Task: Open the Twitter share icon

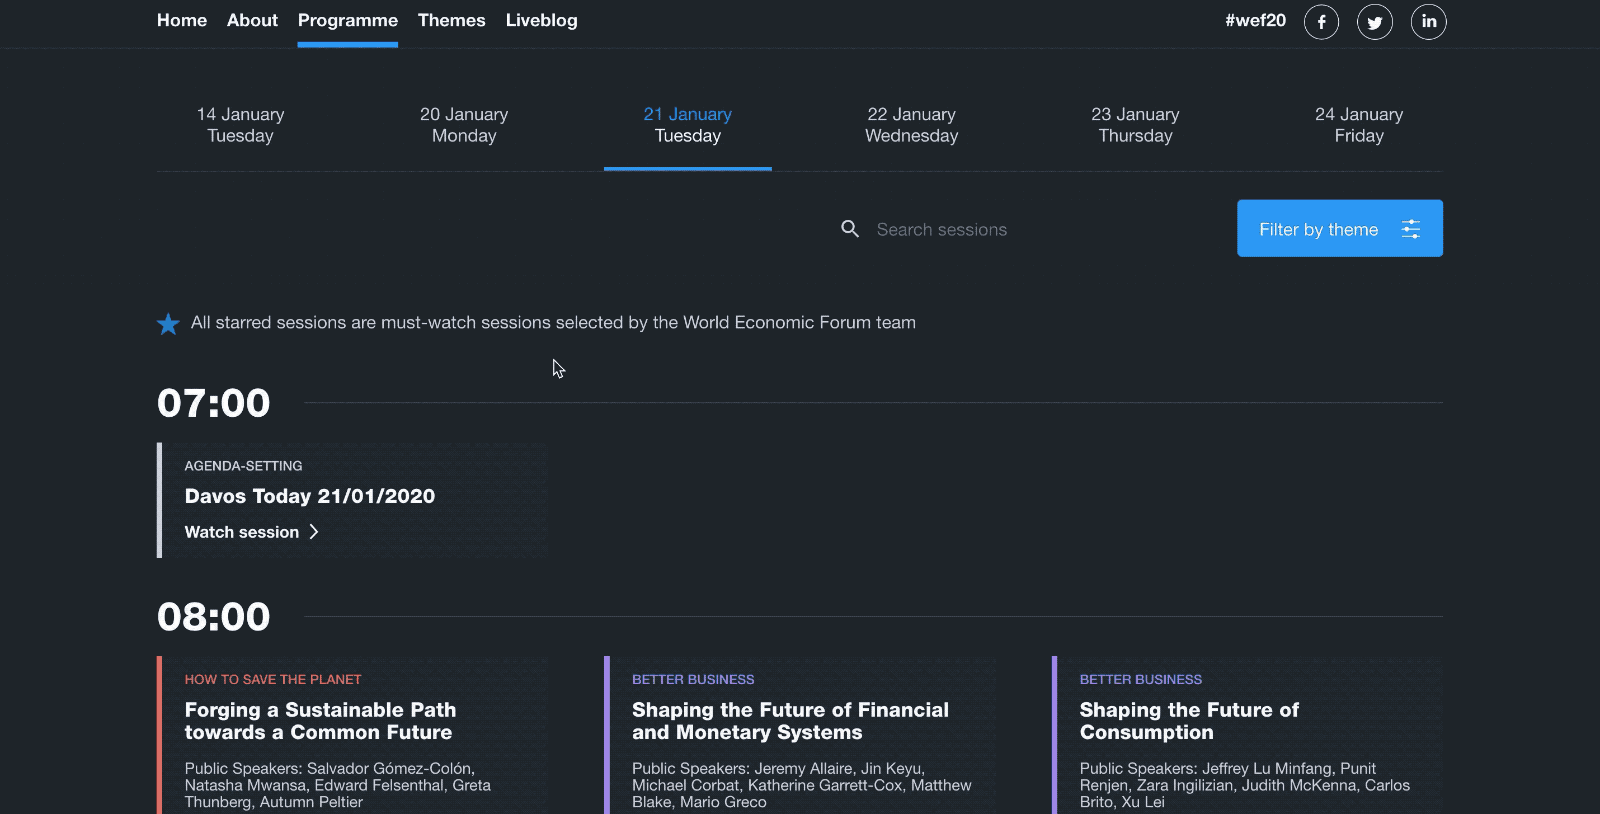Action: (1375, 22)
